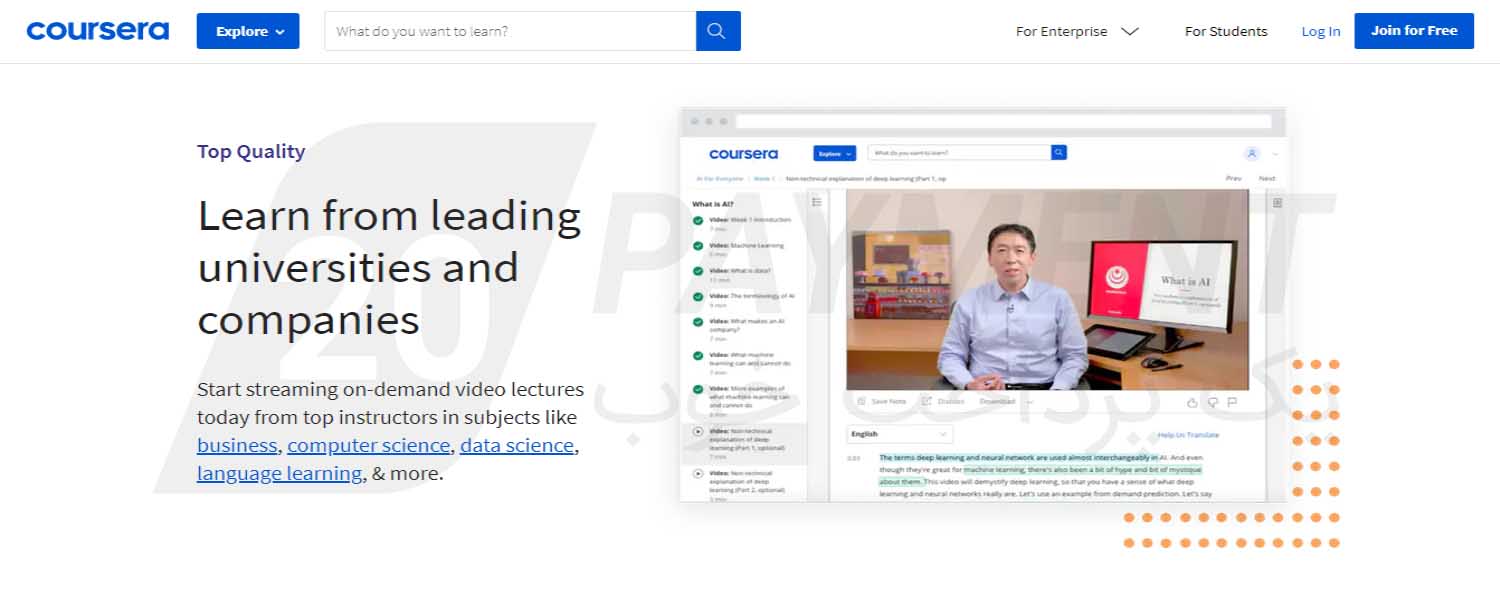Click play icon for deep learning Part 2
Viewport: 1500px width, 607px height.
(697, 474)
